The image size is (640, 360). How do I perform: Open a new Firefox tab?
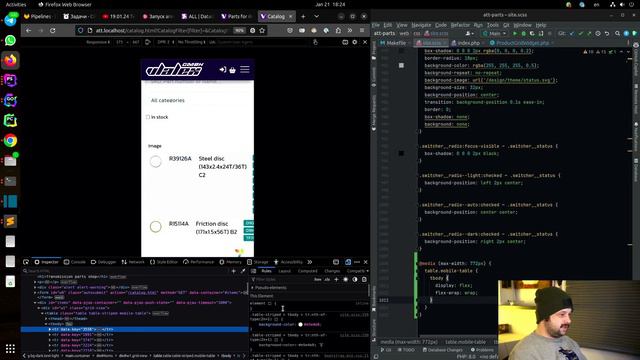(303, 16)
